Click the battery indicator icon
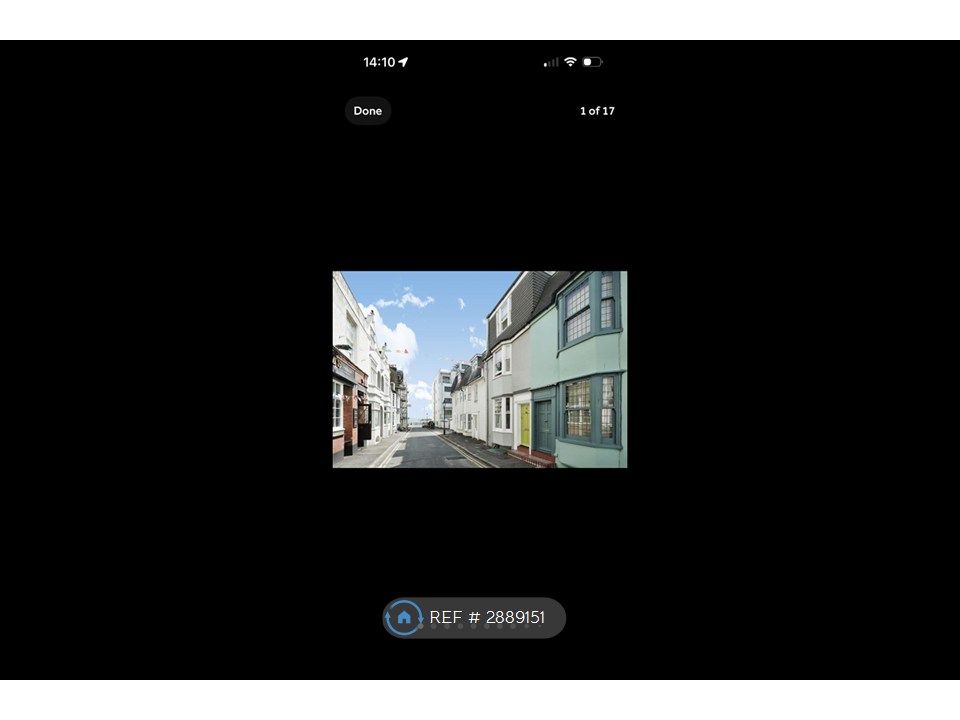The image size is (960, 720). pyautogui.click(x=592, y=62)
